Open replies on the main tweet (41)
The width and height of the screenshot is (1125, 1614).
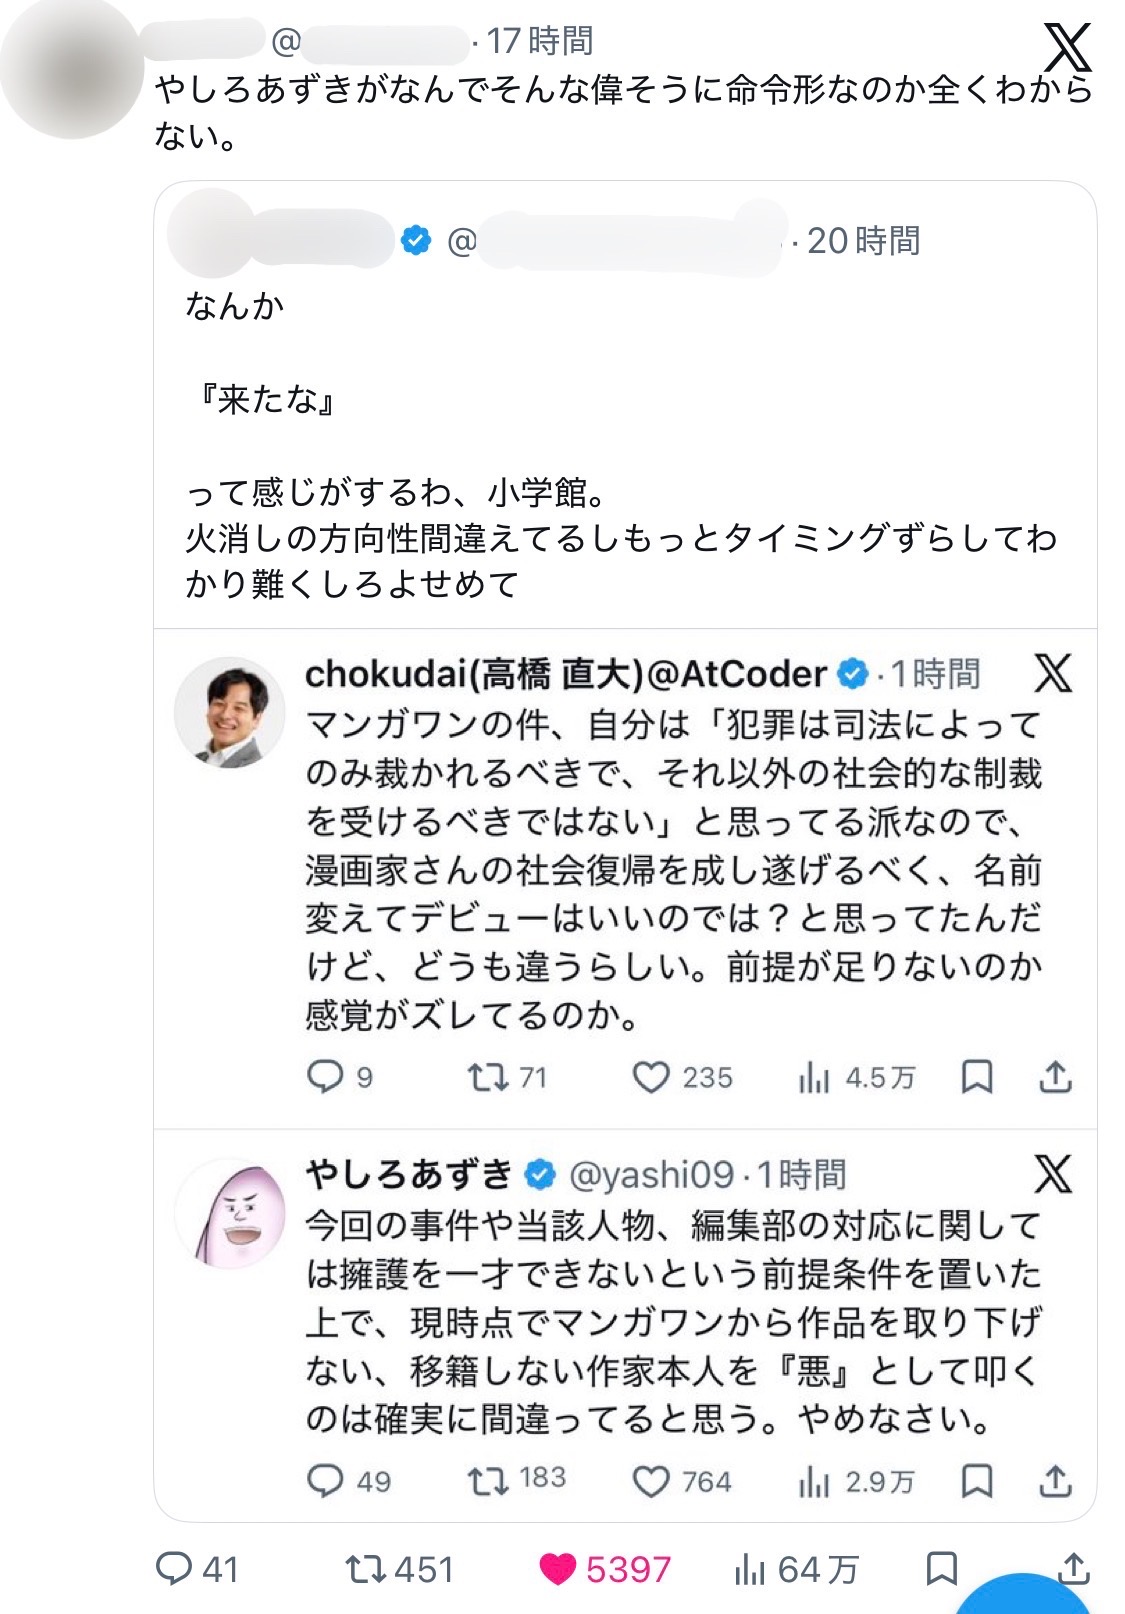point(174,1569)
